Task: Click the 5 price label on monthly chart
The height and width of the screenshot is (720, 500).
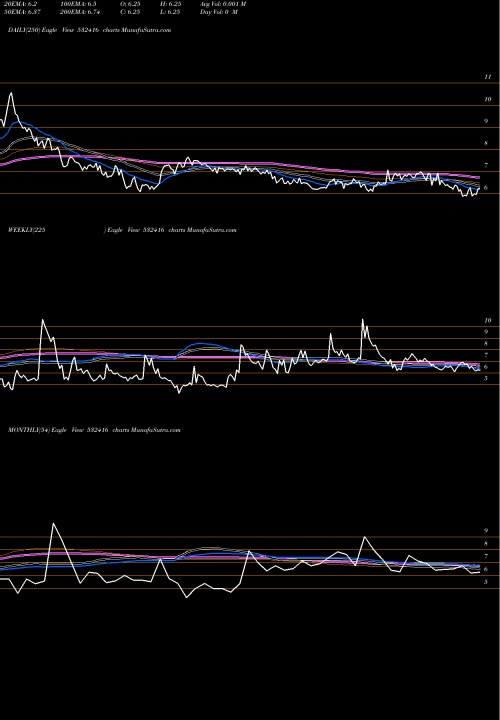Action: click(486, 582)
